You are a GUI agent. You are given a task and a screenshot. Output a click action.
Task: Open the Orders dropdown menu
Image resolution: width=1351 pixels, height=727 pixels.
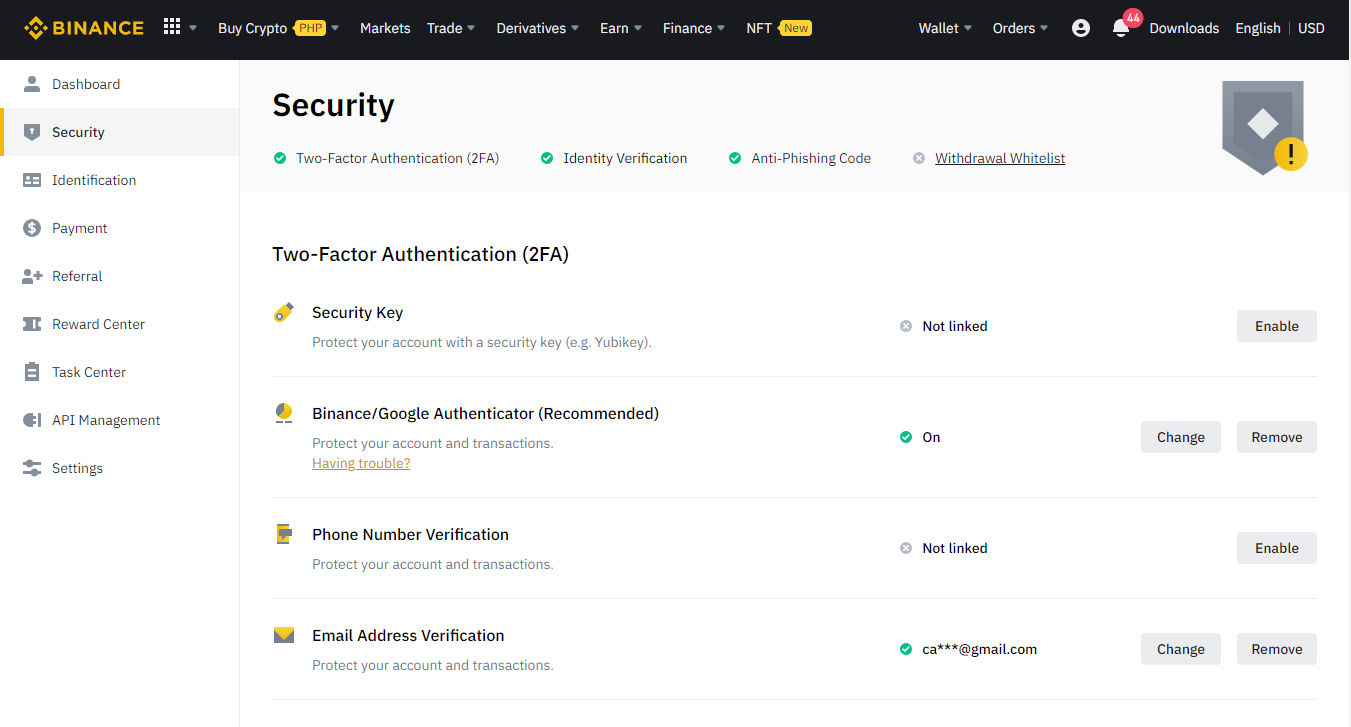1020,28
